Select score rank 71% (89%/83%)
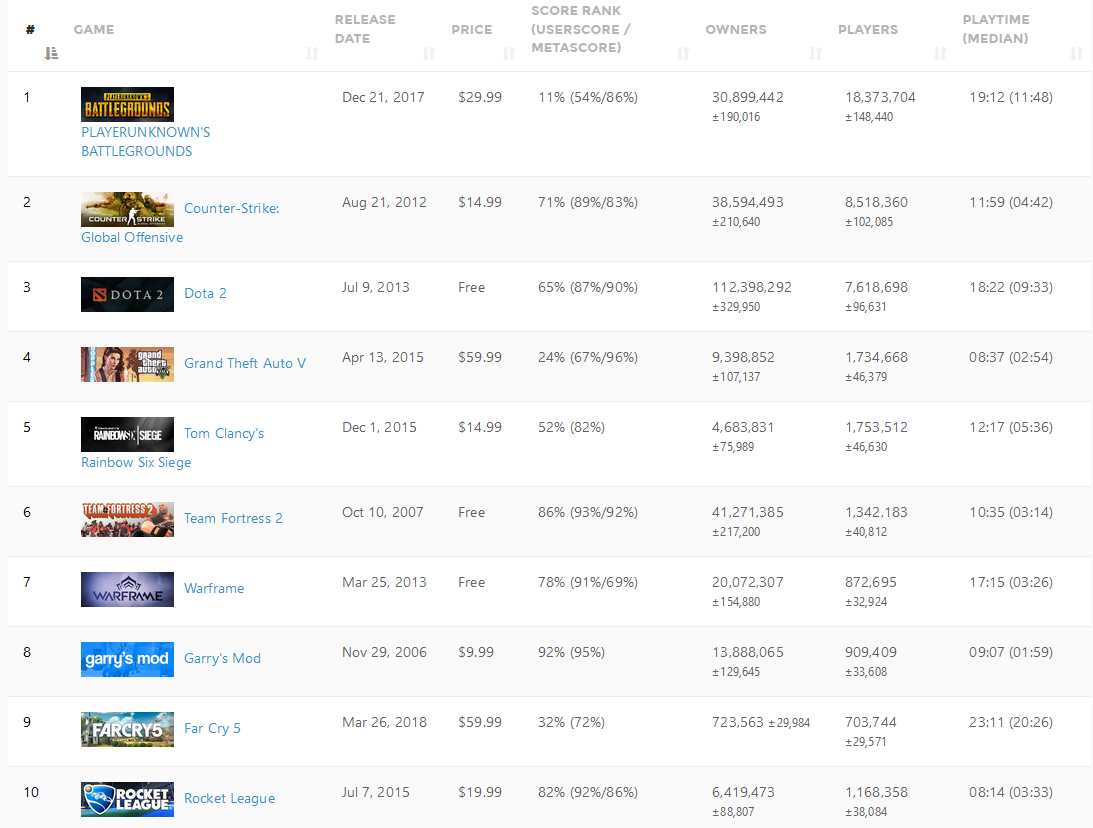 coord(588,202)
